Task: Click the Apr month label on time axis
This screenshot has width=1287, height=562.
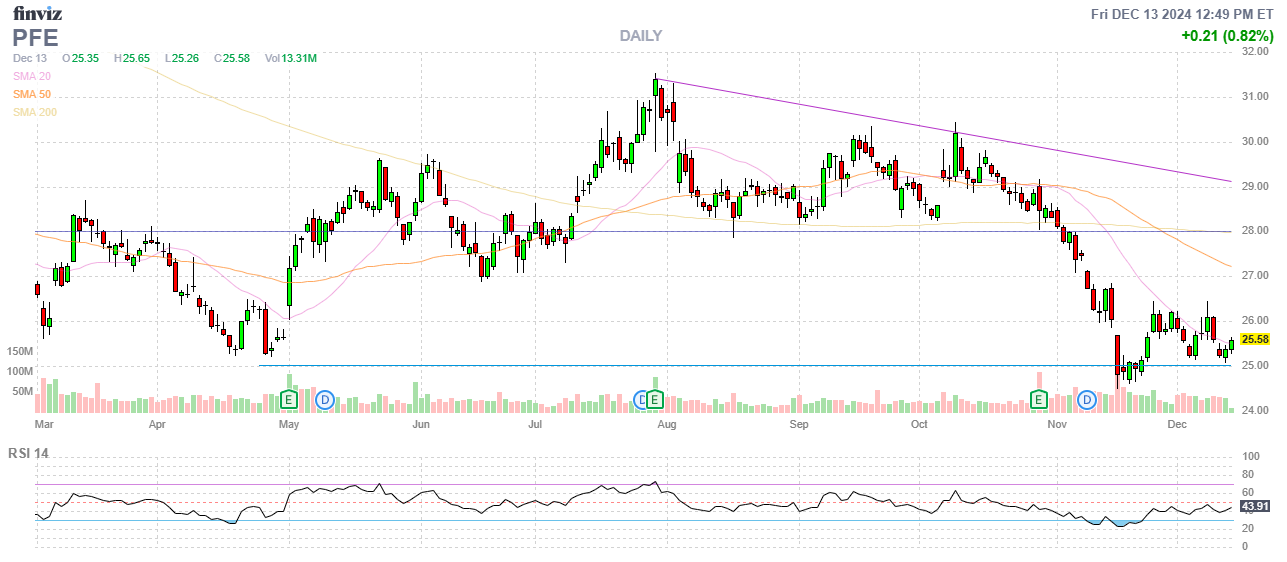Action: 156,424
